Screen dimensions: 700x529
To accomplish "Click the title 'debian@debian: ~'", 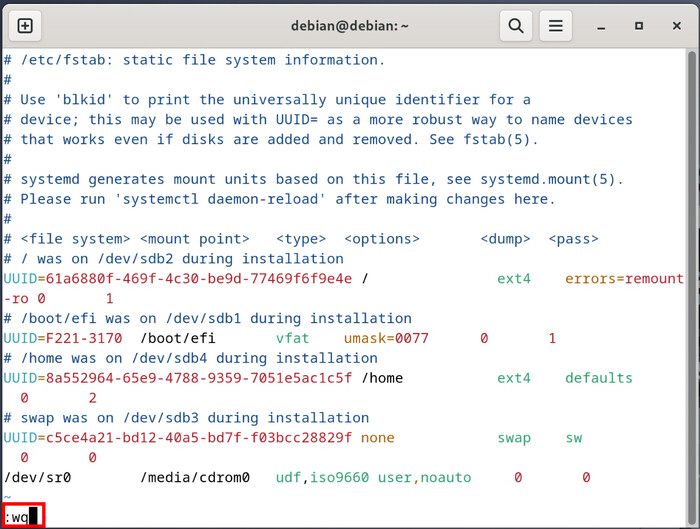I will 350,26.
